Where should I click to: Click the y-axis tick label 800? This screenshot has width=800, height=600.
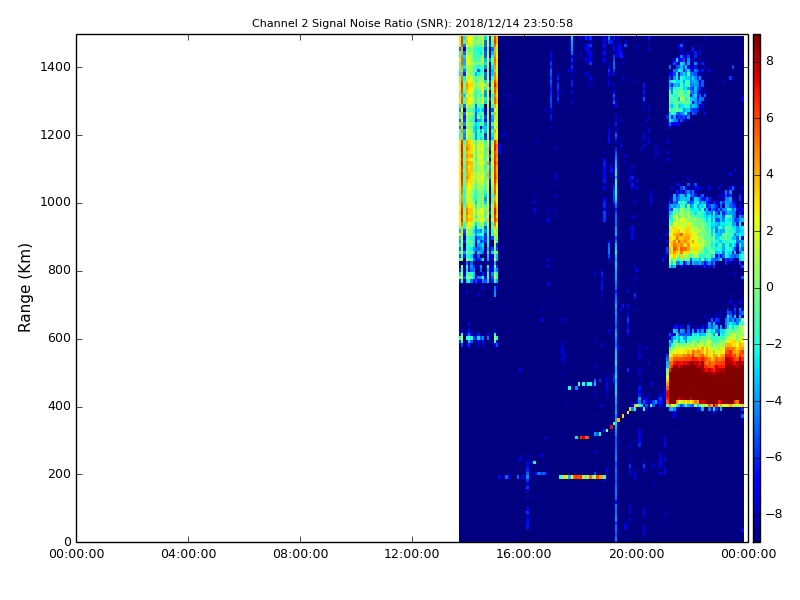point(59,270)
